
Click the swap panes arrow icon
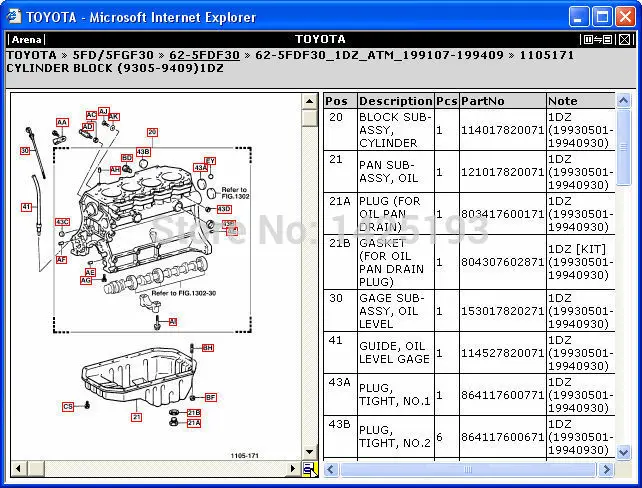tap(598, 40)
